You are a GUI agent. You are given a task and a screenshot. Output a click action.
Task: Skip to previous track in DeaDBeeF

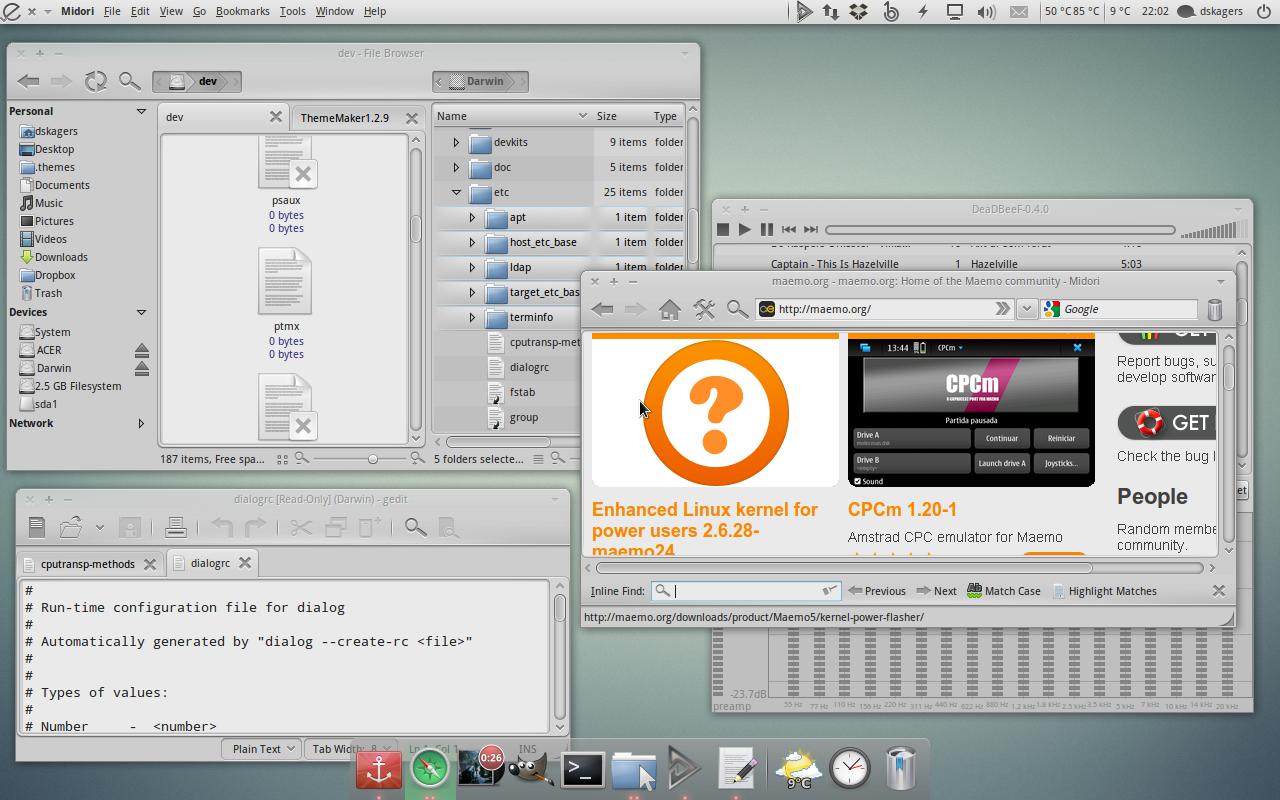(x=789, y=229)
